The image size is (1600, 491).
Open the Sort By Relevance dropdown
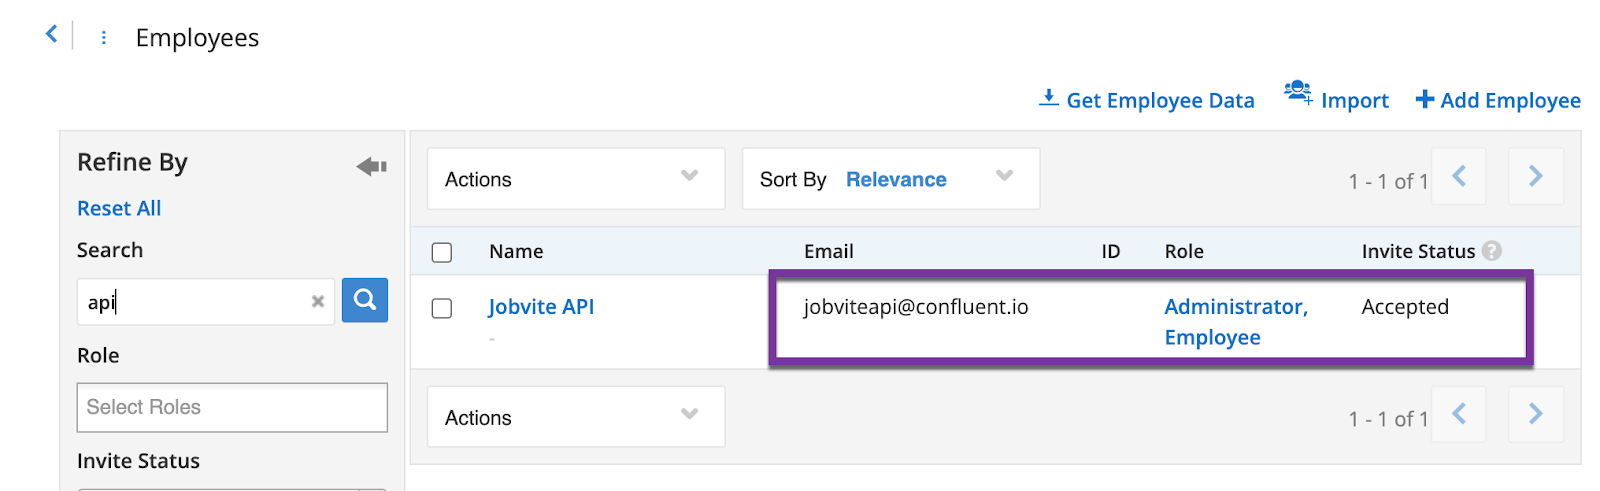tap(890, 179)
